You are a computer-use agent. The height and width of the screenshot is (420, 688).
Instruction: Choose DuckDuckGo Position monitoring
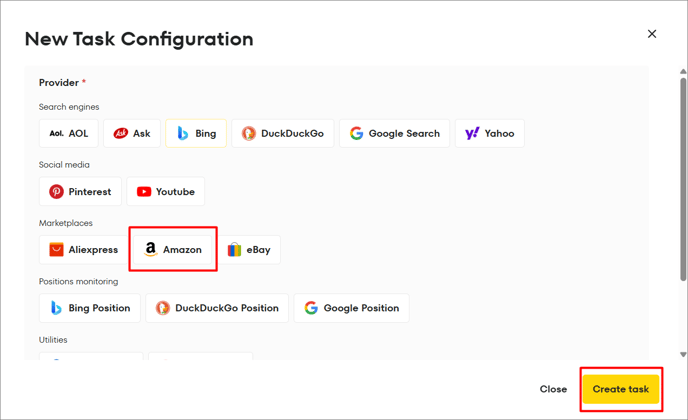[217, 308]
